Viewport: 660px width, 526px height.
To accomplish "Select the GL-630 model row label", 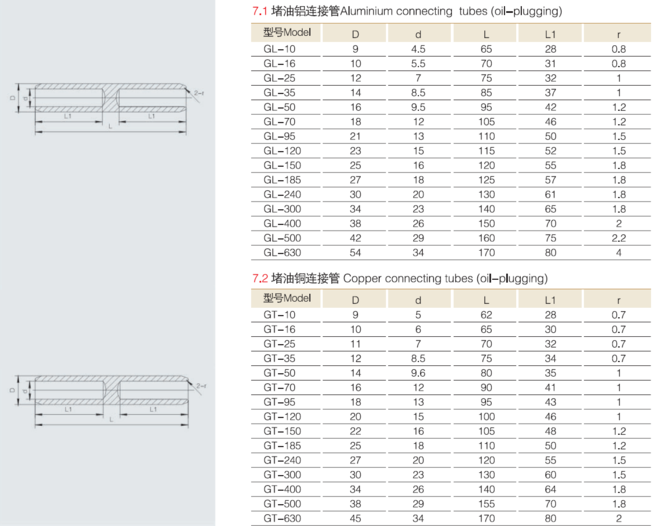I will click(281, 253).
